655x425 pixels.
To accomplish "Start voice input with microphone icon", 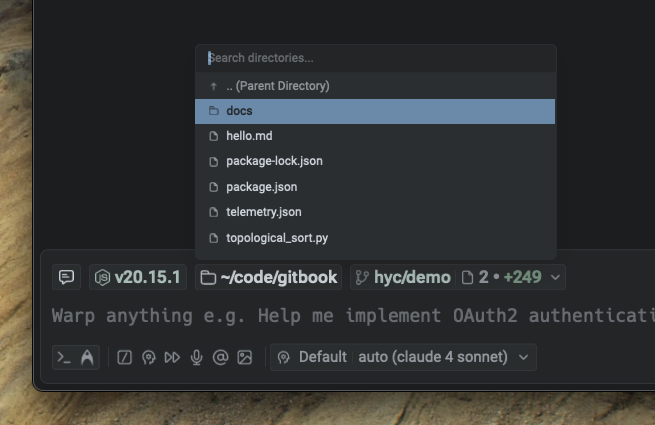I will pyautogui.click(x=196, y=357).
